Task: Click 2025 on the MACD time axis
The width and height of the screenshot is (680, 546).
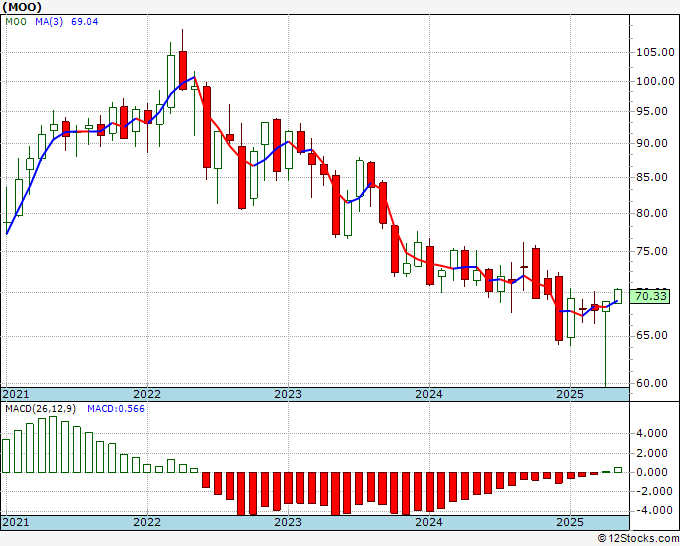Action: point(570,522)
